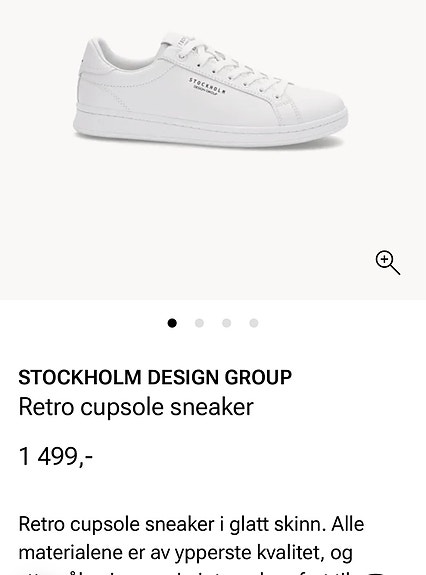Click the partially visible third description line
The width and height of the screenshot is (426, 575).
pos(200,572)
